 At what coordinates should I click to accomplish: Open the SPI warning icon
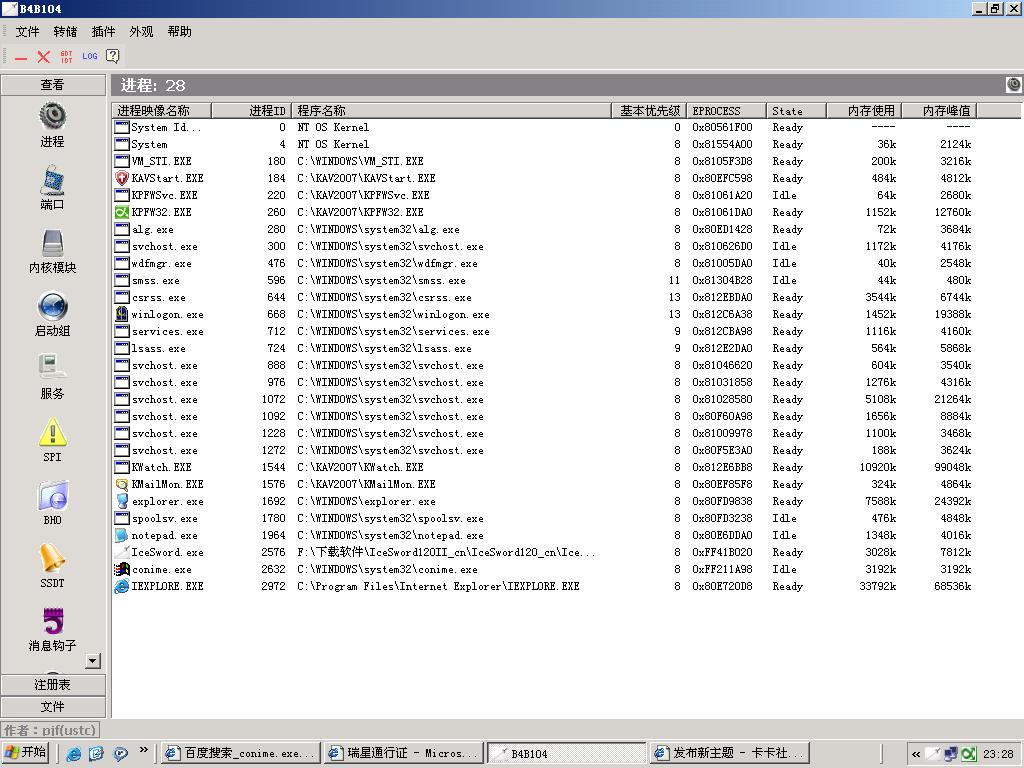tap(52, 432)
